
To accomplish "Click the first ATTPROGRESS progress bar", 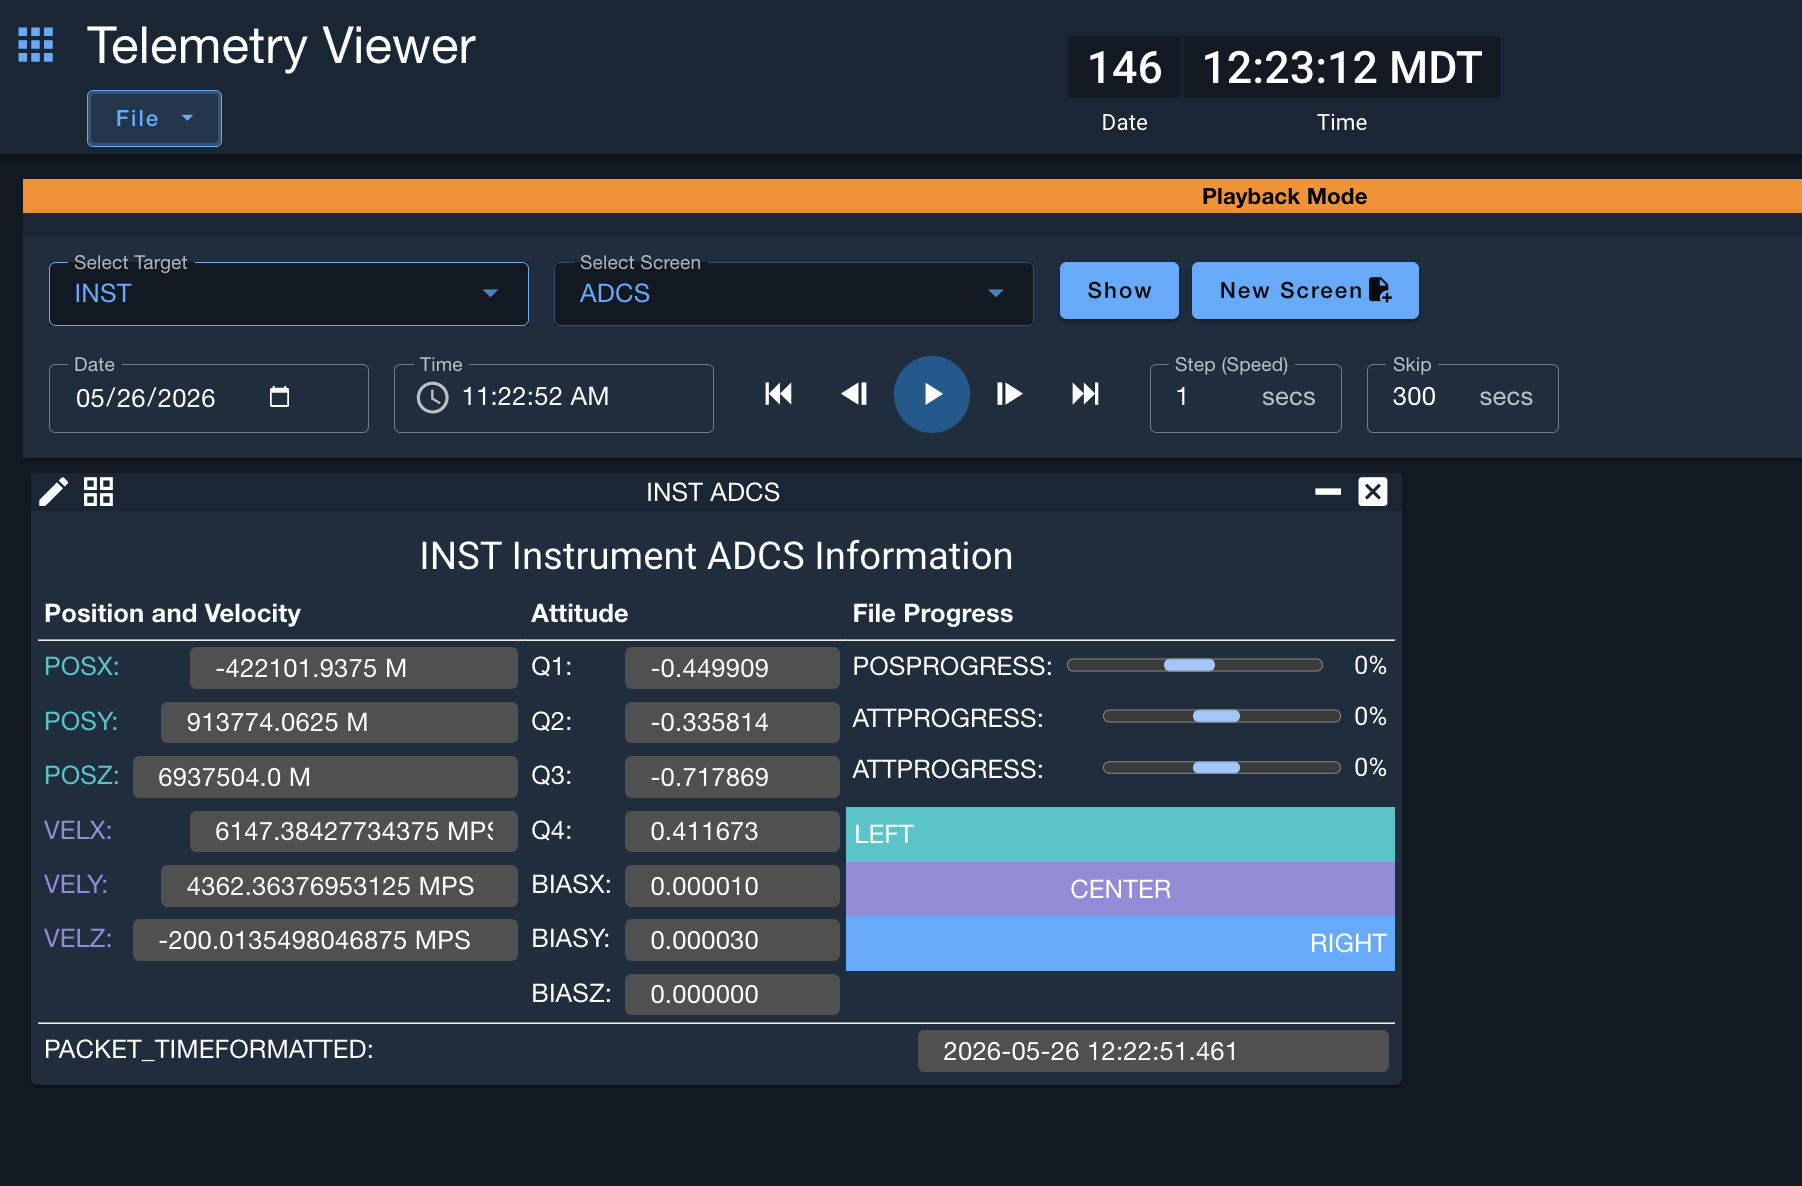I will coord(1221,716).
